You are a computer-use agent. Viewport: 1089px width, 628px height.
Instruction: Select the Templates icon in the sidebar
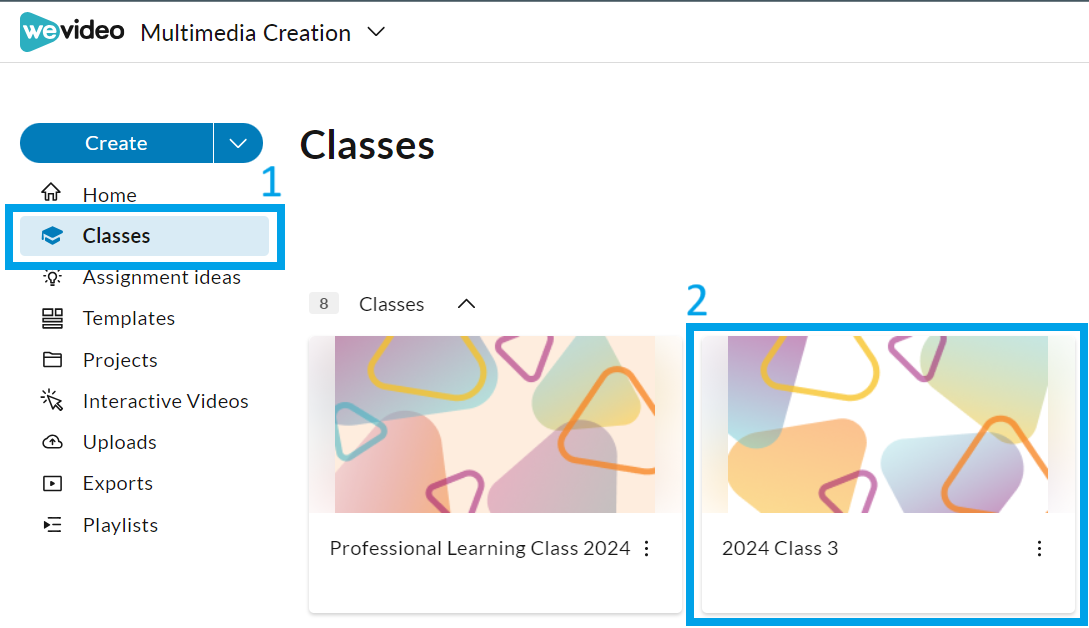coord(51,318)
